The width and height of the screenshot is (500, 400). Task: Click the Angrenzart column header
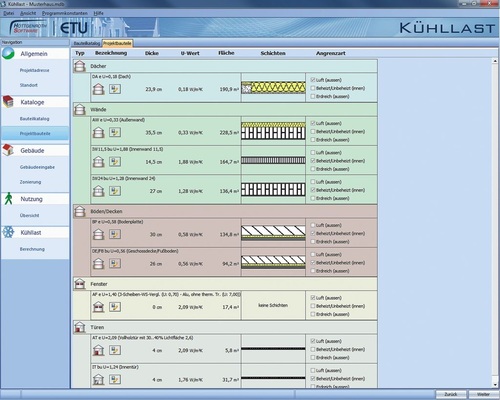(x=331, y=53)
